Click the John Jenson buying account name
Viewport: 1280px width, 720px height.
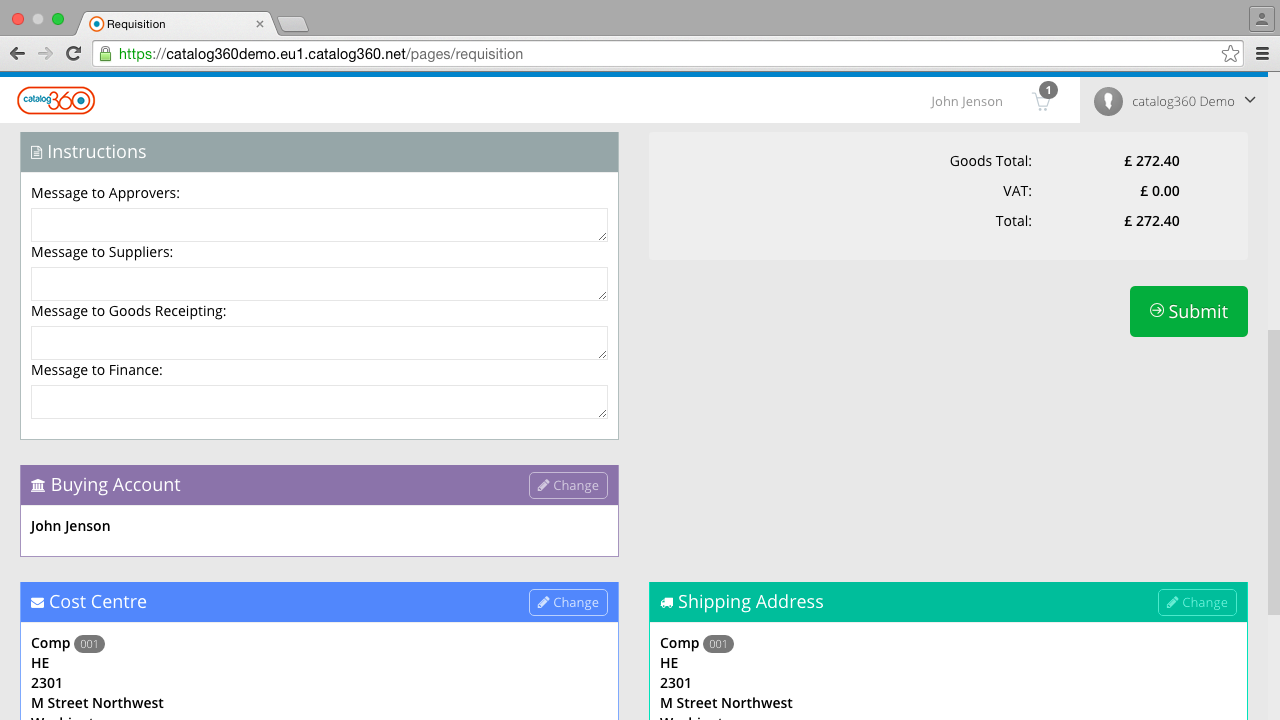tap(71, 526)
